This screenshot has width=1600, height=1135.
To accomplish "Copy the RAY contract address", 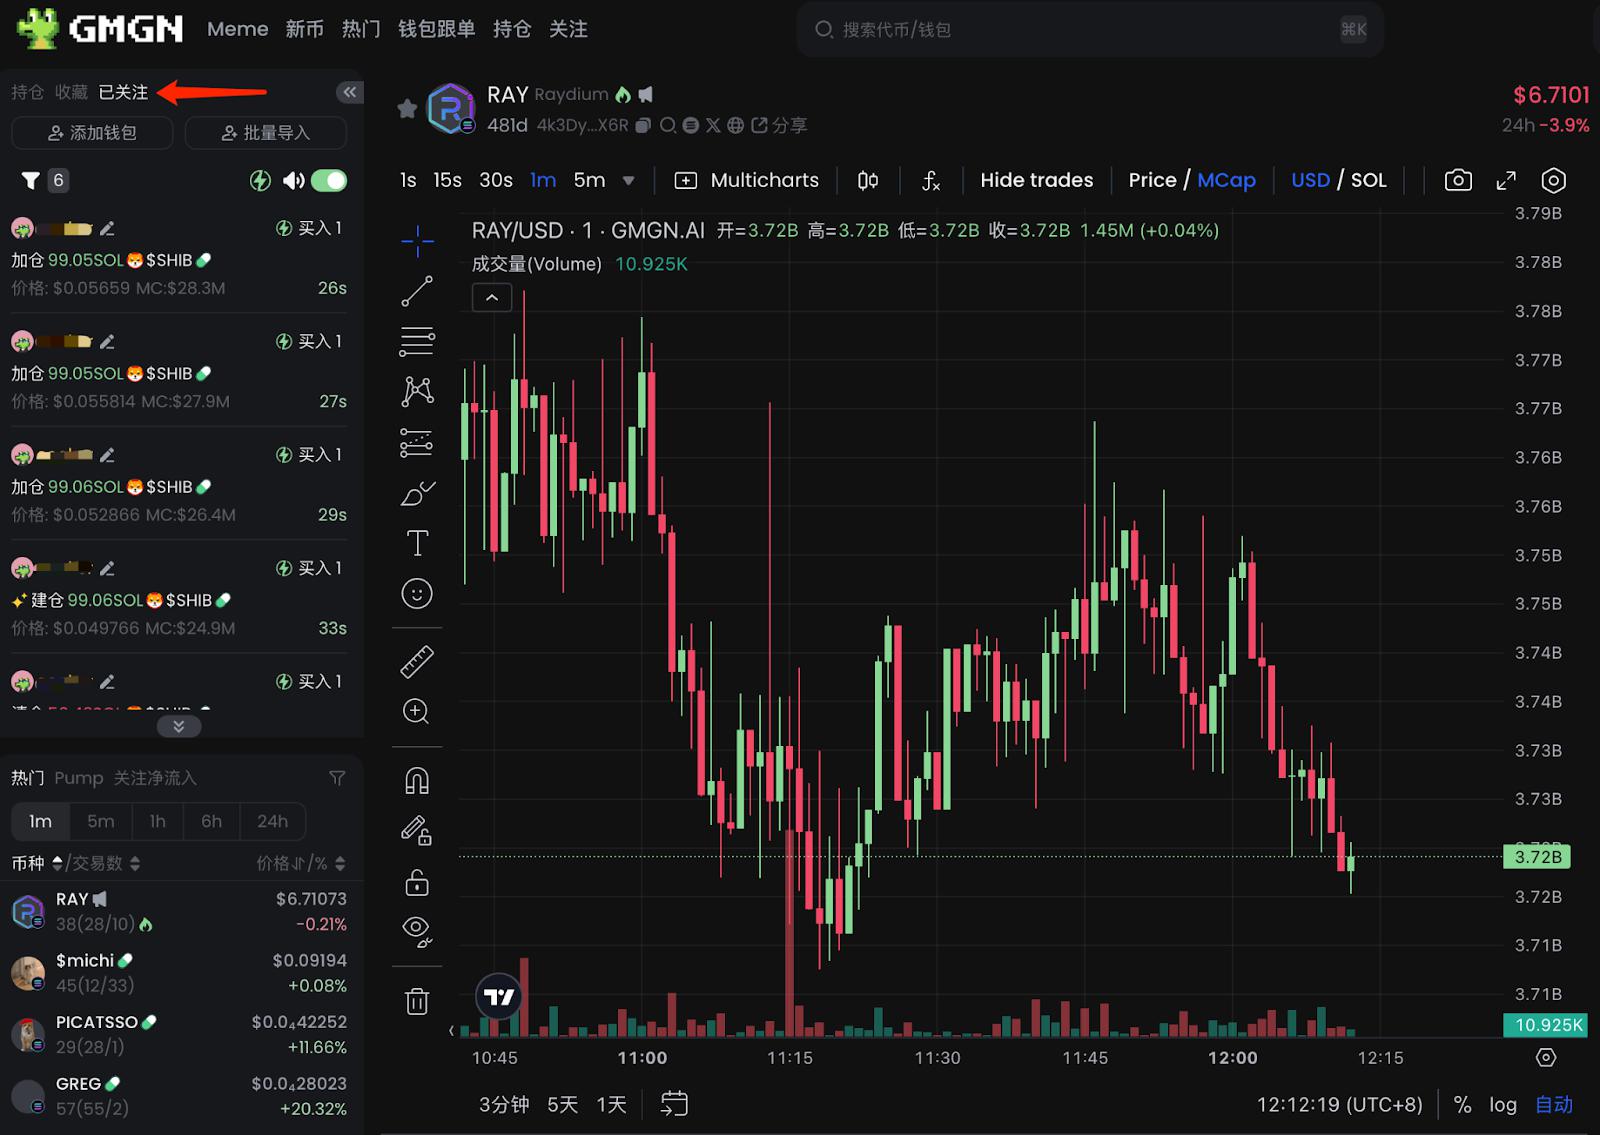I will [643, 126].
